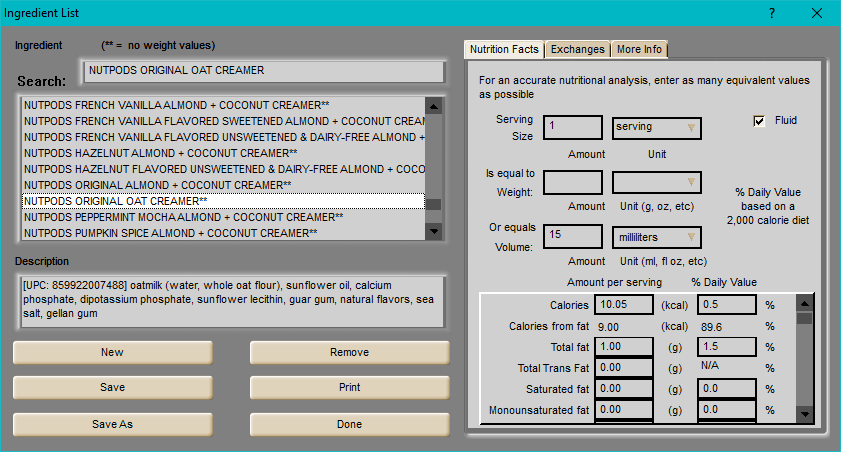
Task: Click the Saturated fat amount field
Action: (x=624, y=389)
